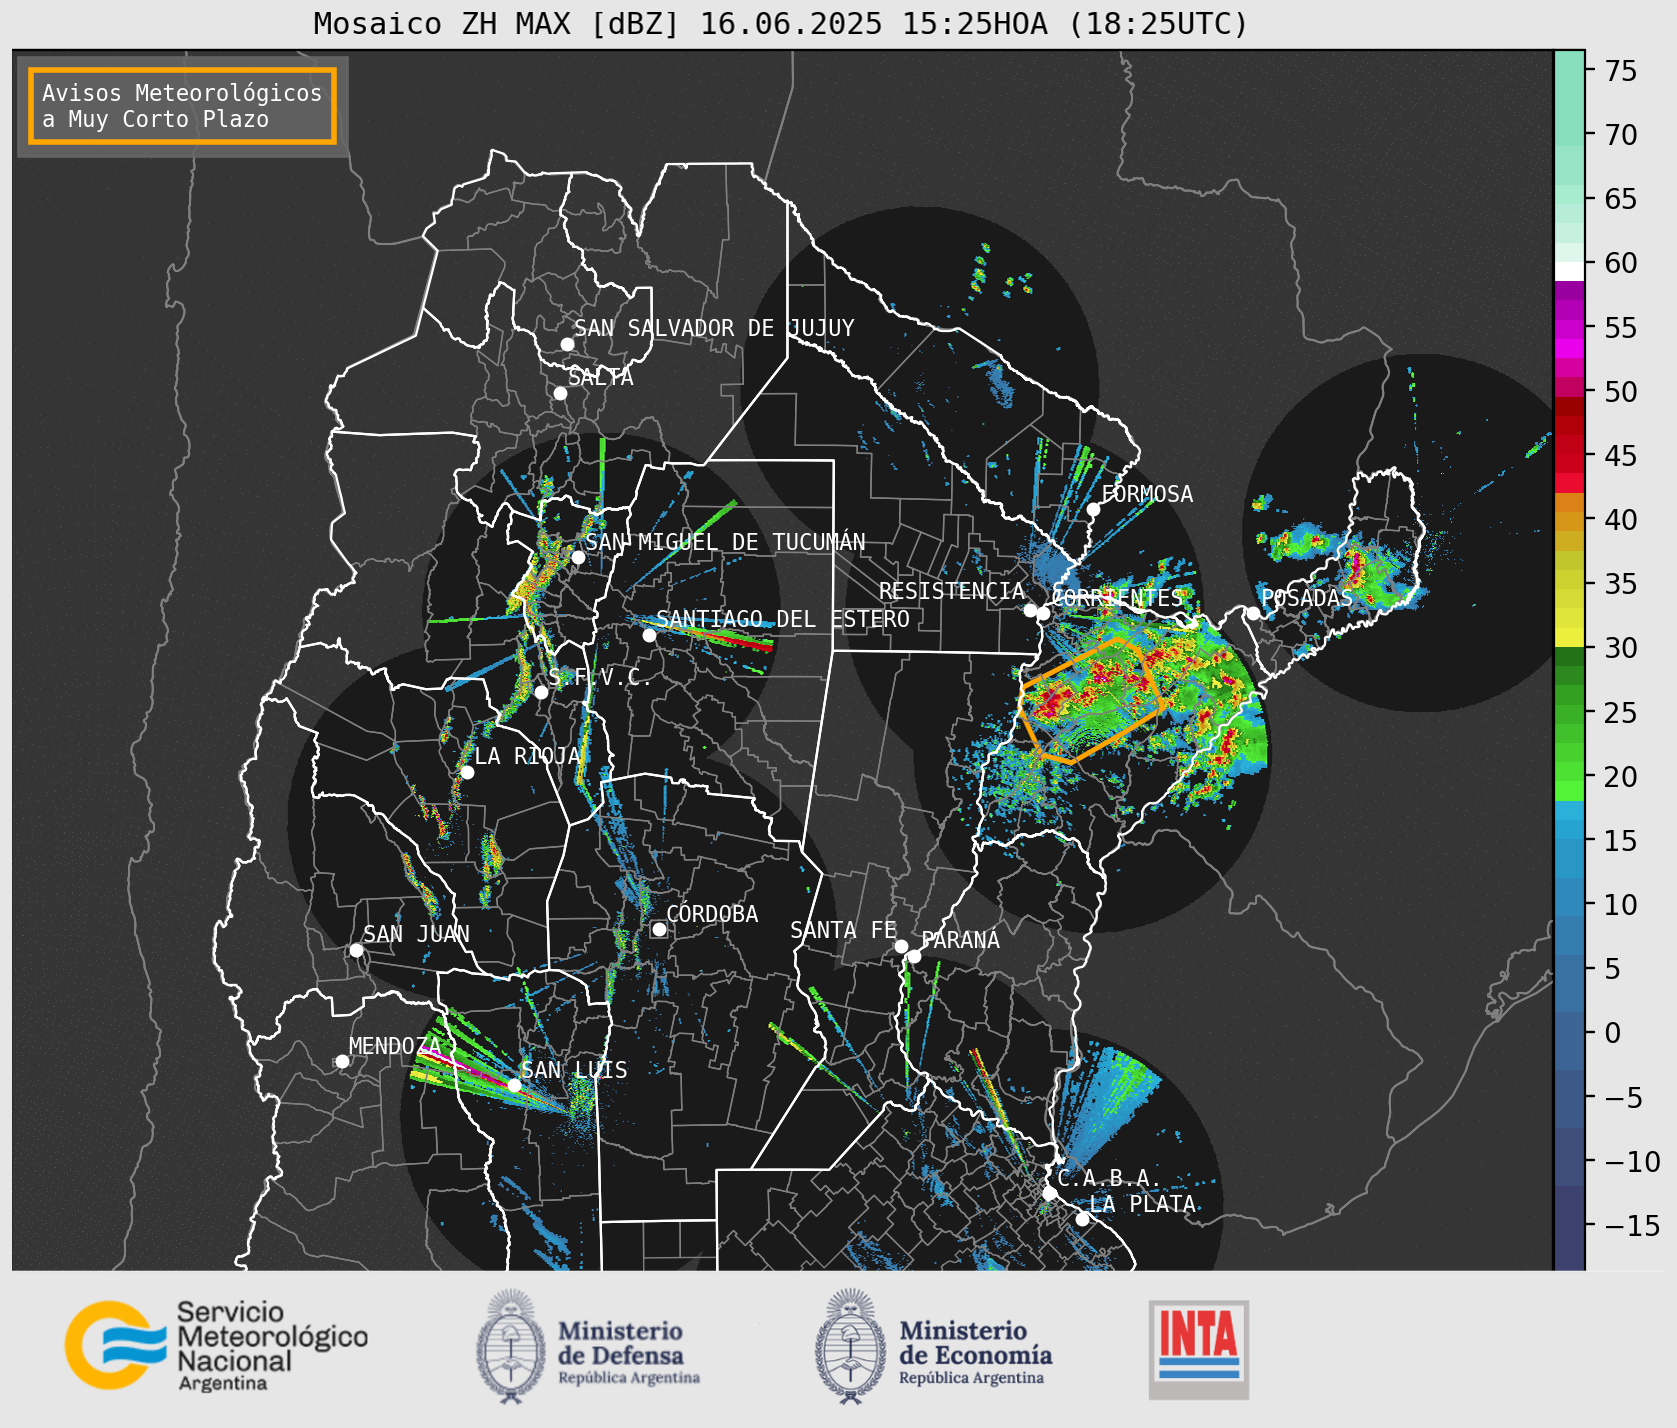
Task: Click the Ministerio de Defensa logo
Action: [588, 1346]
